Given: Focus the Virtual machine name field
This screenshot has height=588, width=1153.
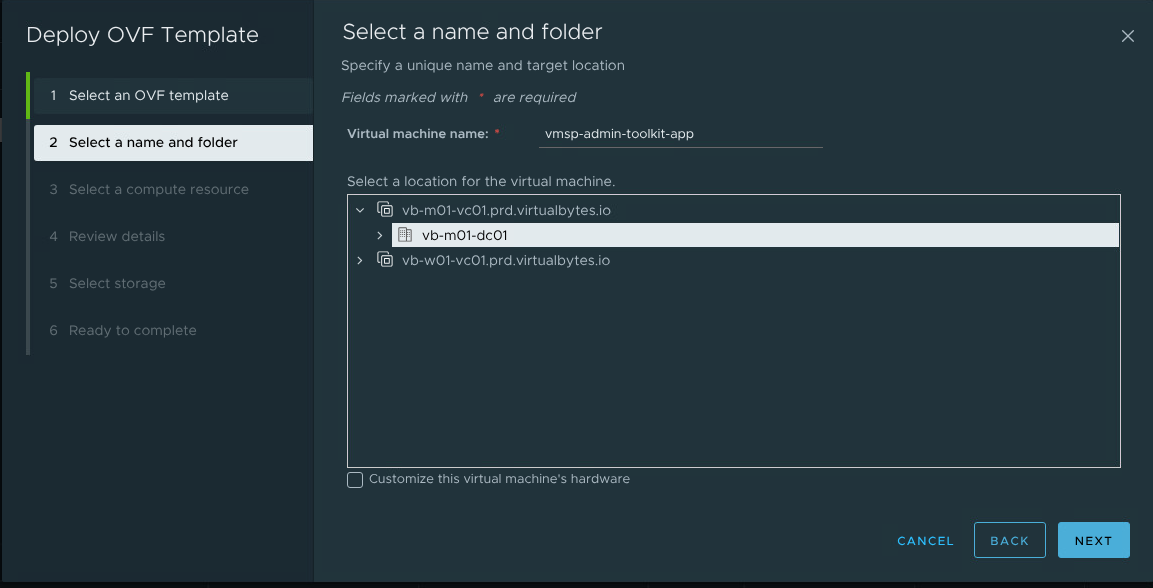Looking at the screenshot, I should point(680,135).
